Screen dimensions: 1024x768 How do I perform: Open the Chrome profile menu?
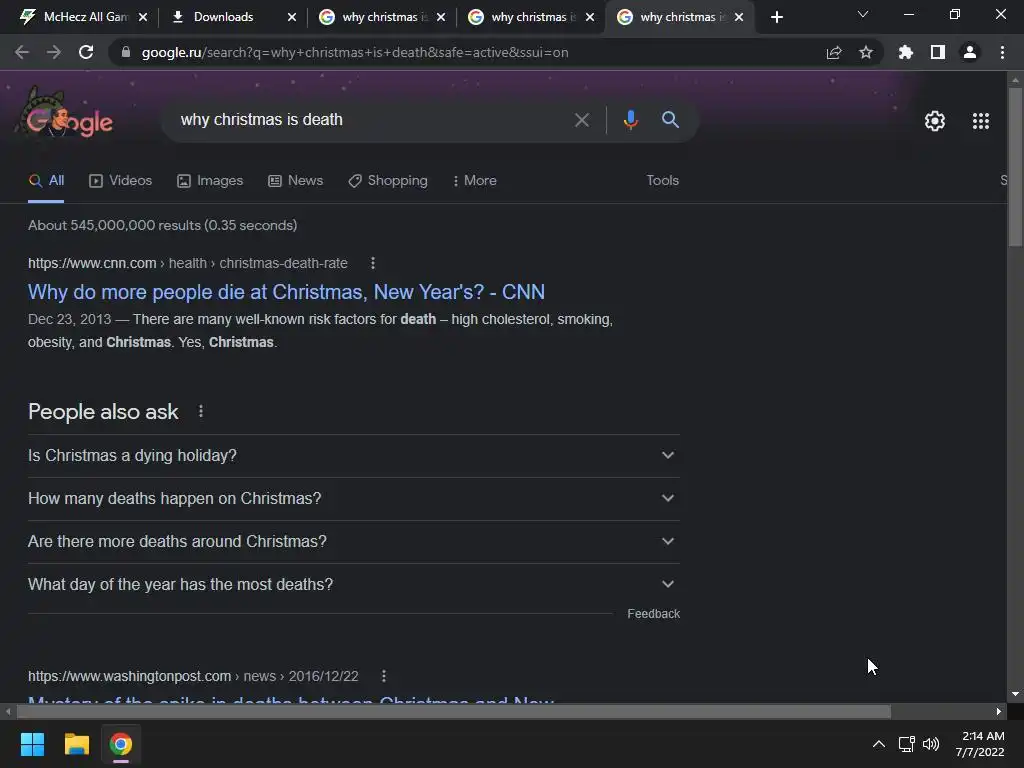(969, 52)
